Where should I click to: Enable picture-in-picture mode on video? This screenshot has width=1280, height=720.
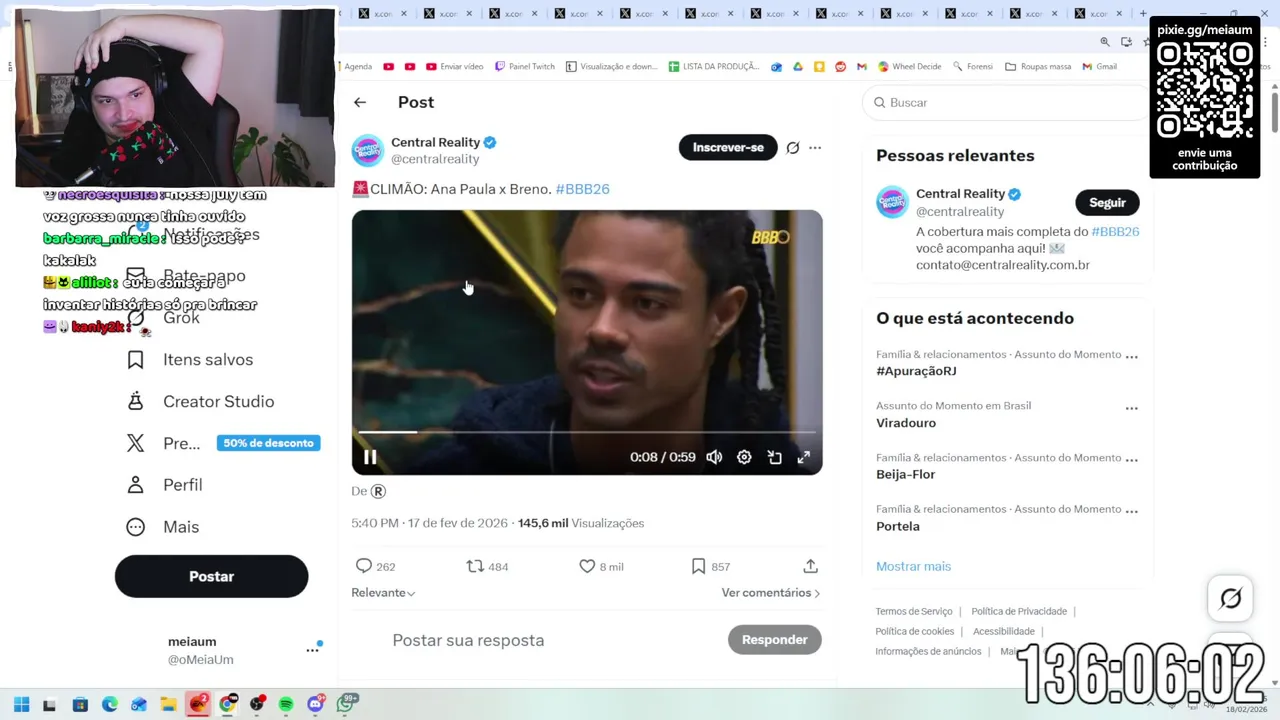click(x=774, y=457)
